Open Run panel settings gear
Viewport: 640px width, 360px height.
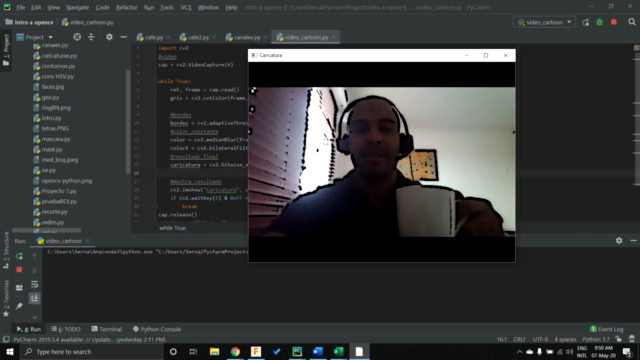619,241
